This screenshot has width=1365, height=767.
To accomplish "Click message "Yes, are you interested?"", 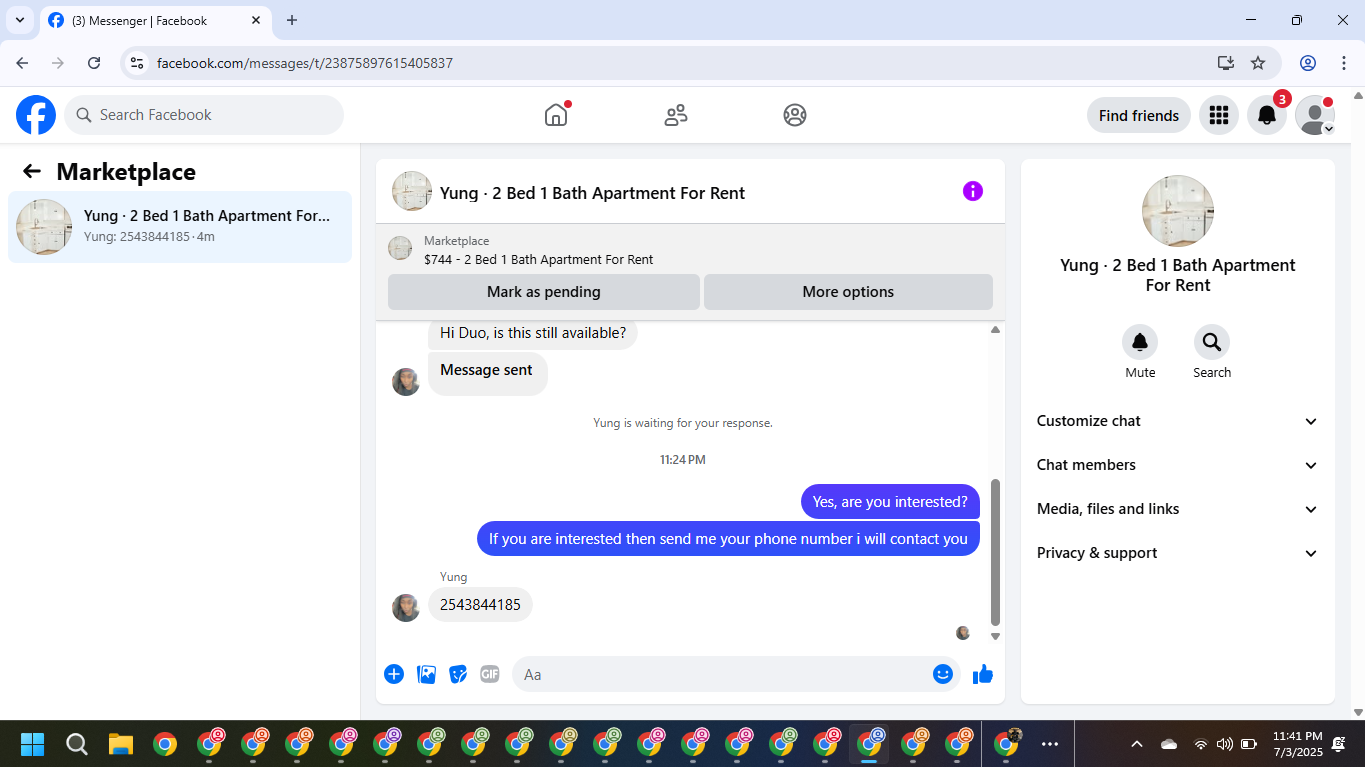I will (890, 502).
